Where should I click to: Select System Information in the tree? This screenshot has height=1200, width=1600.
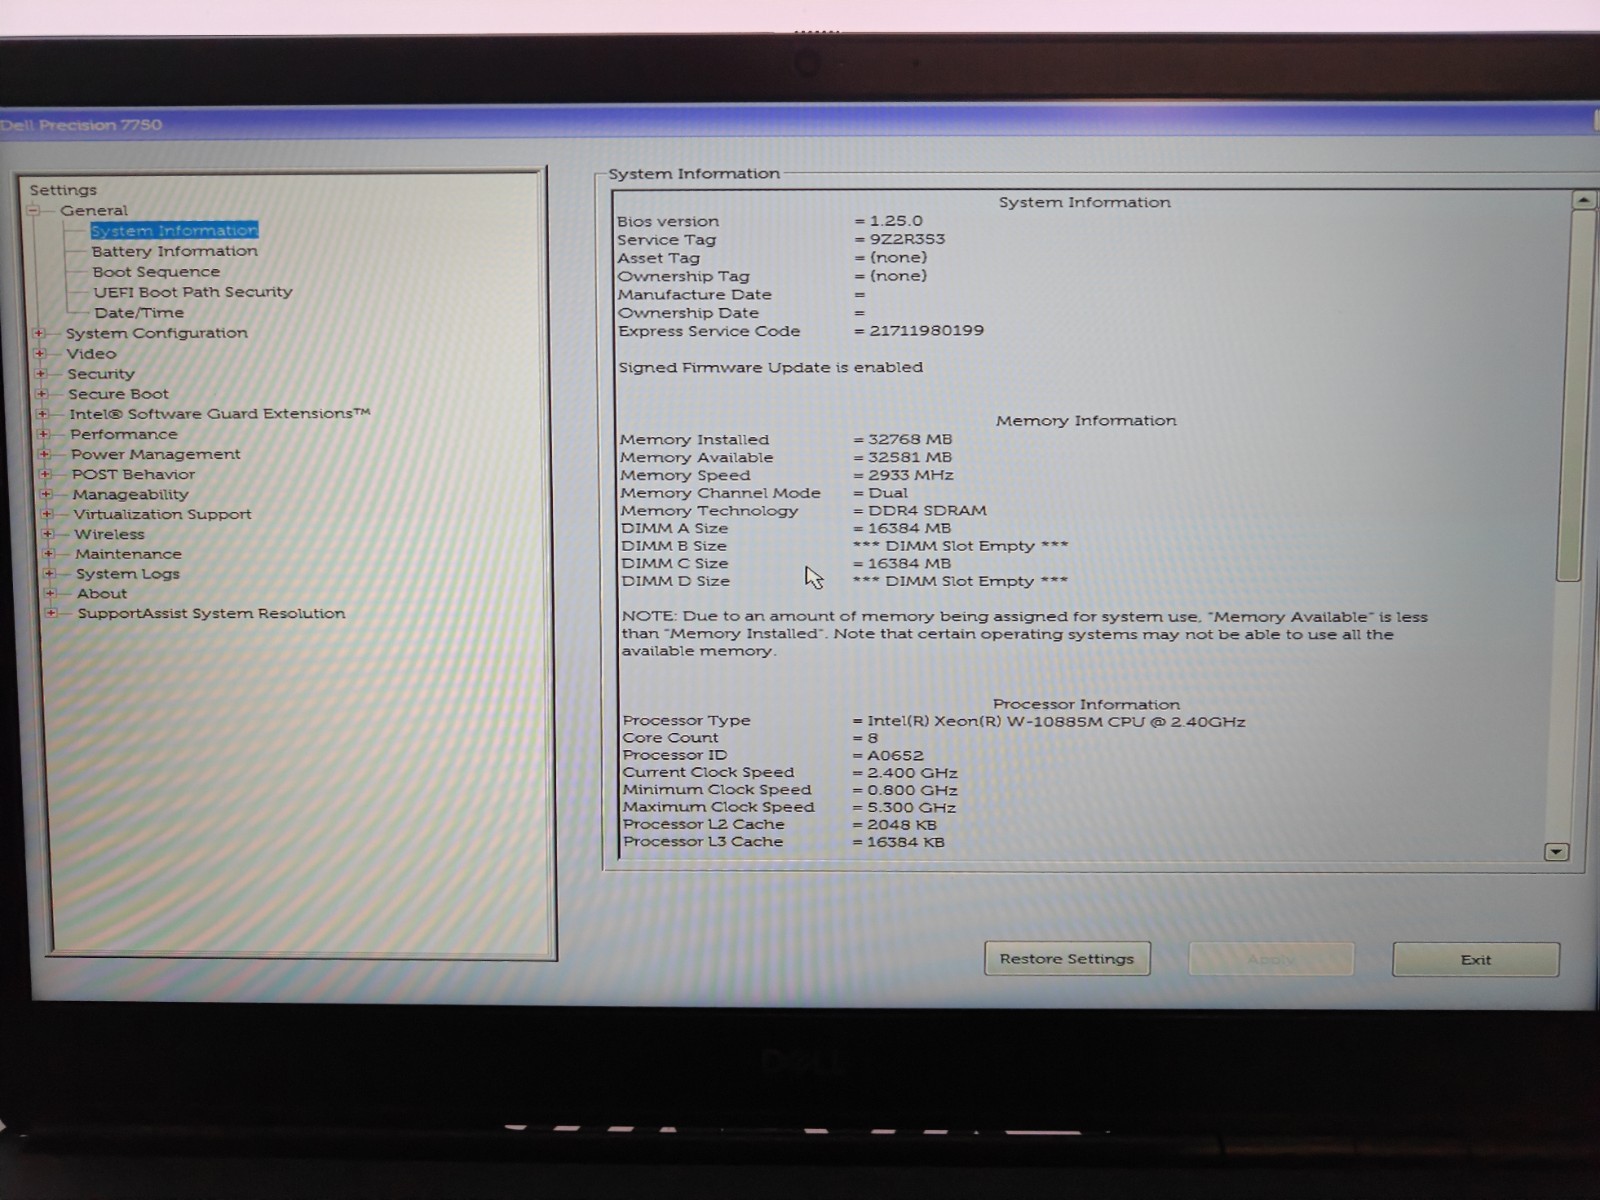pyautogui.click(x=174, y=230)
